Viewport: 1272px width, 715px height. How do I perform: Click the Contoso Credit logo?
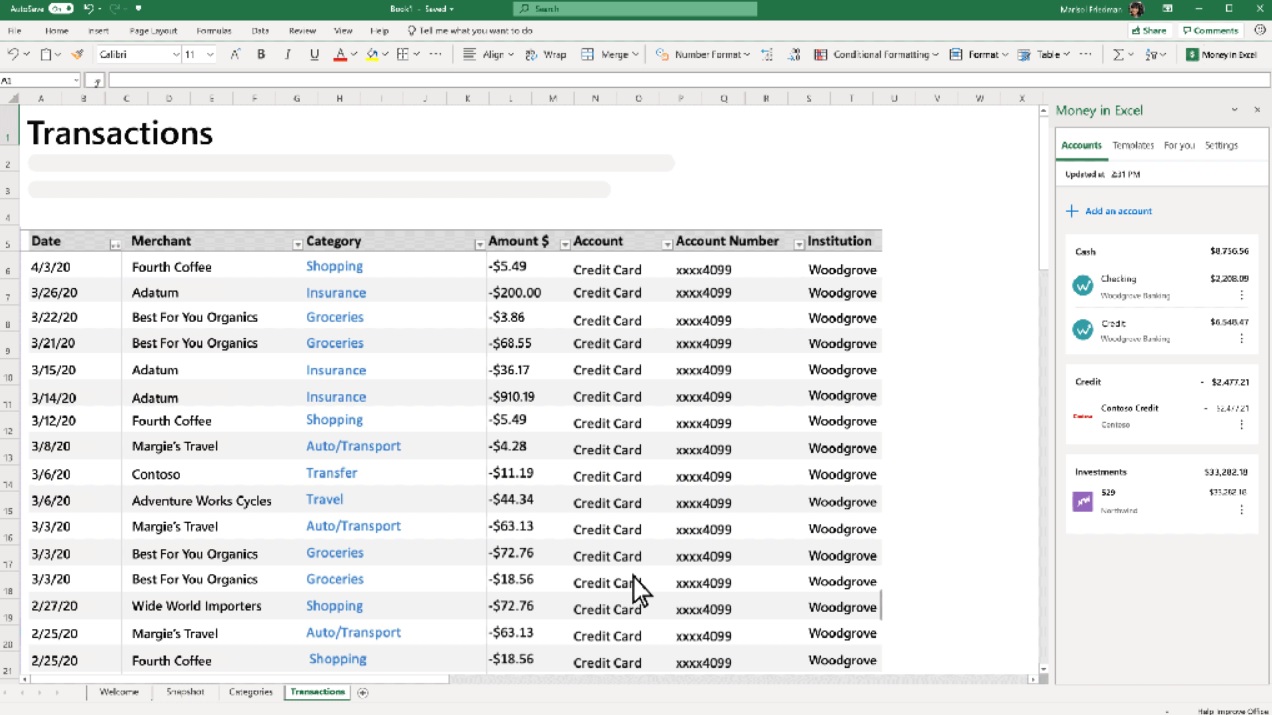(1082, 416)
